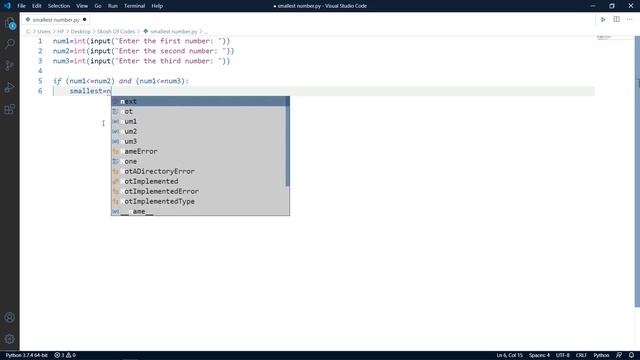Click 'HP' in the breadcrumb path
The image size is (640, 360).
tap(60, 31)
